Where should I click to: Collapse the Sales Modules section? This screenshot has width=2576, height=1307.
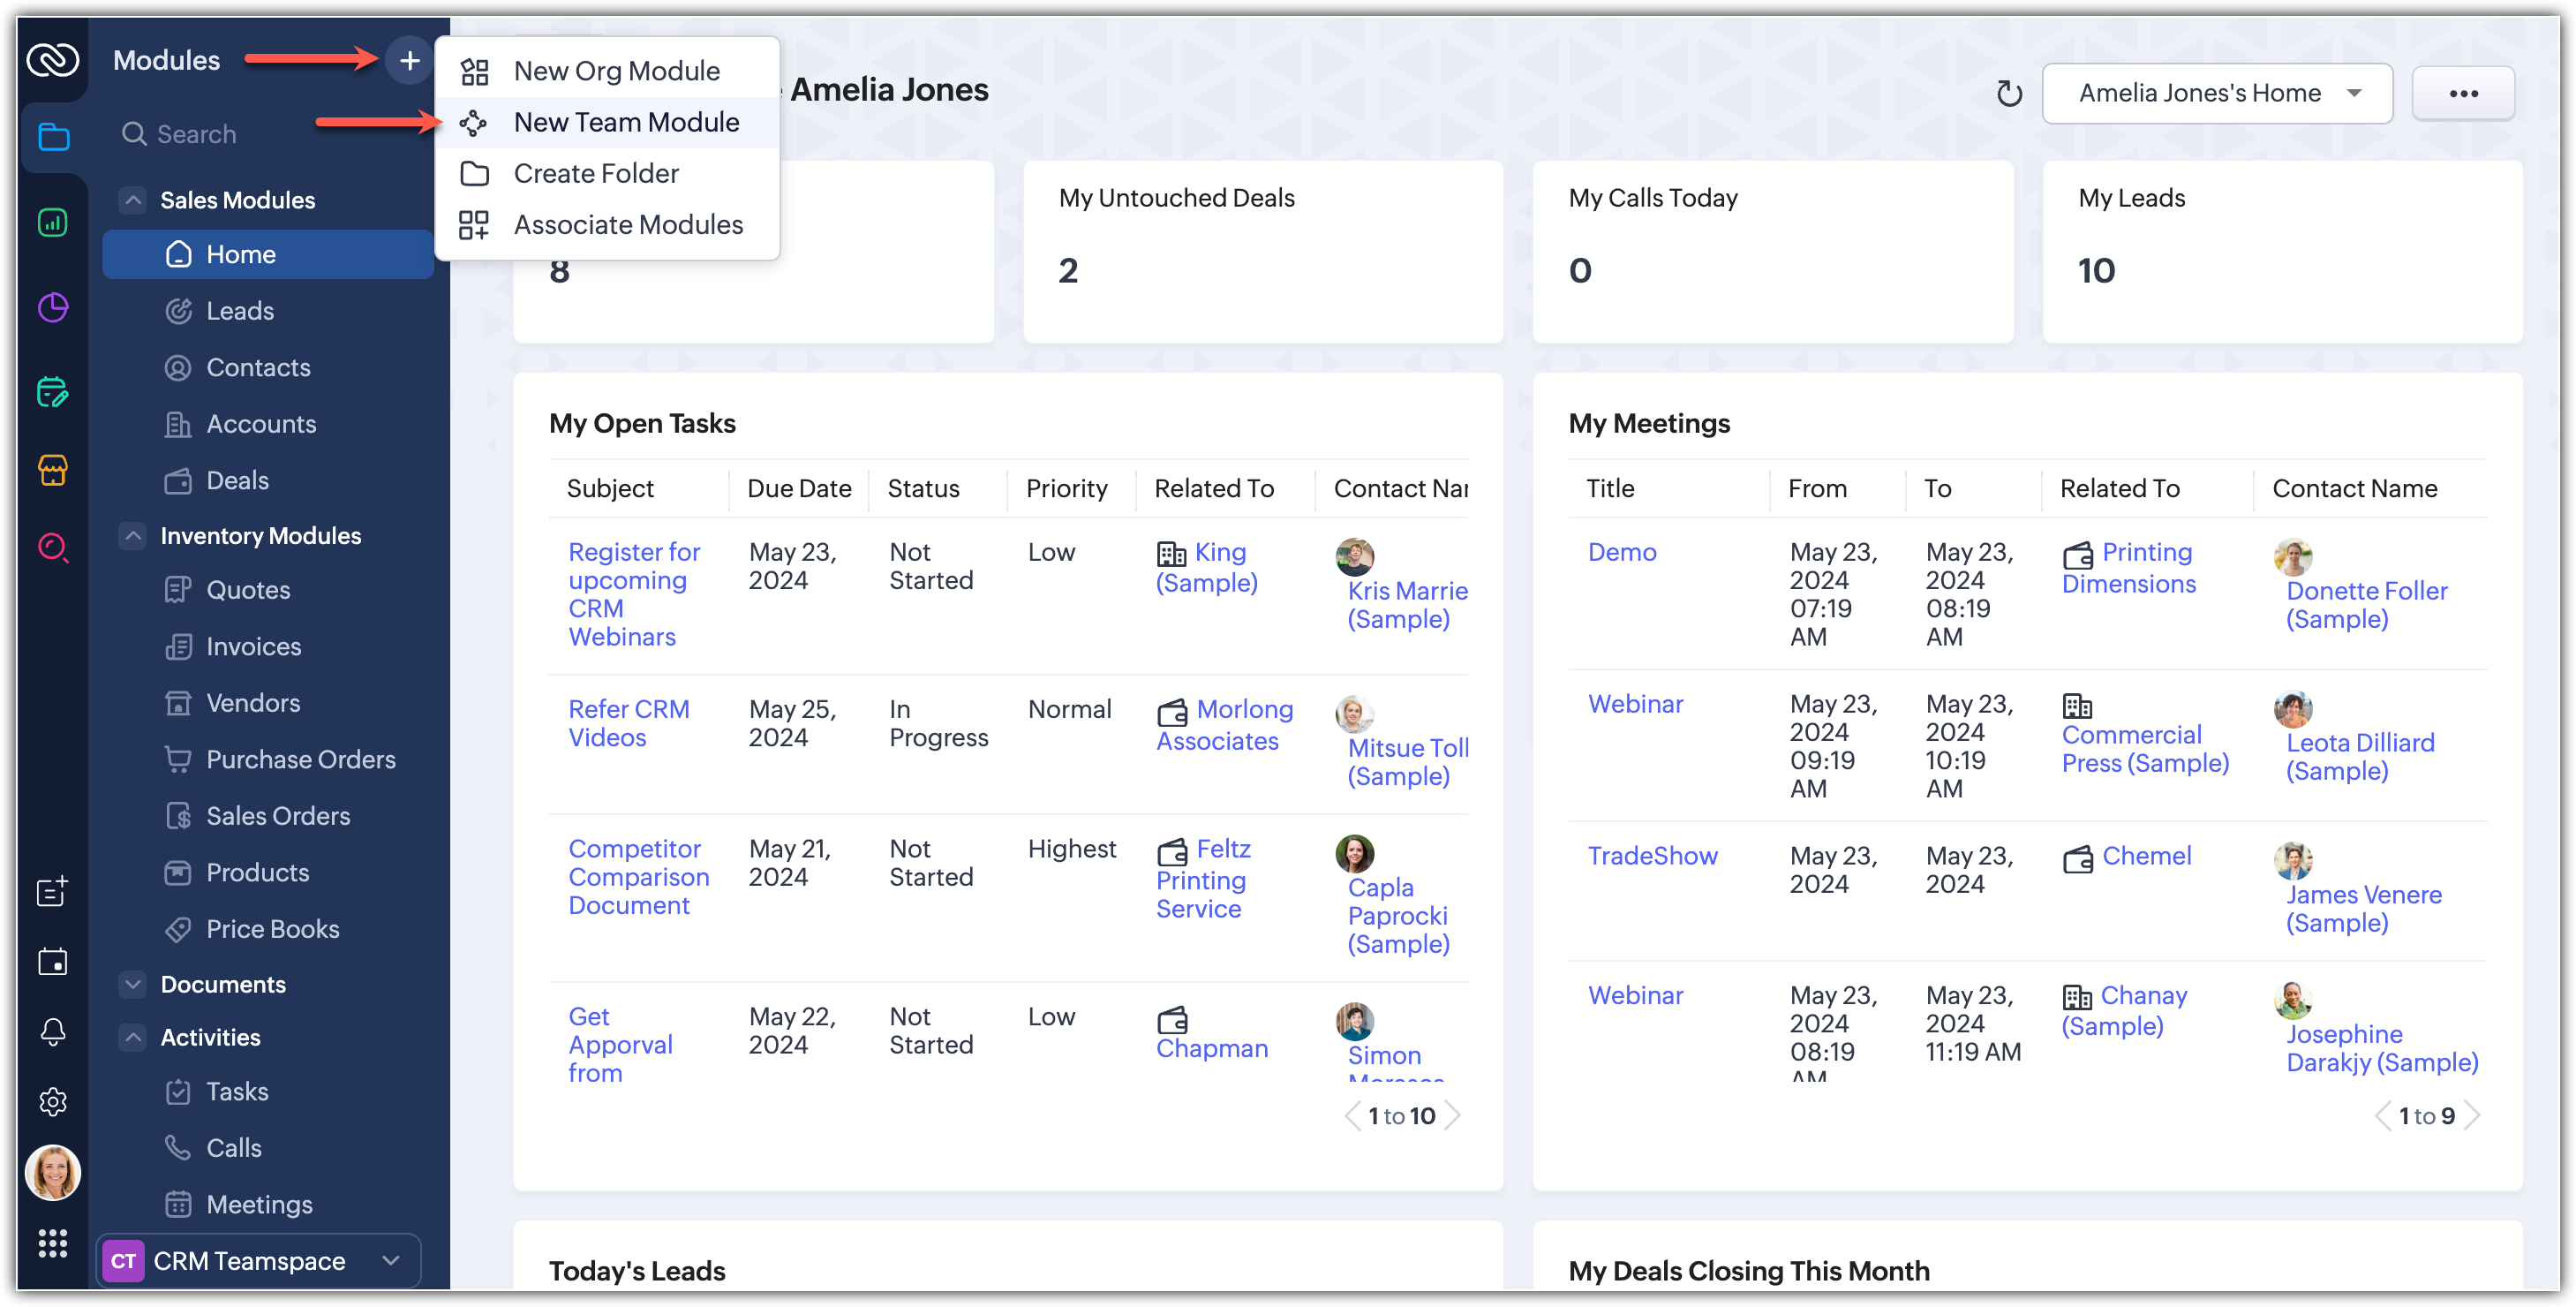133,200
